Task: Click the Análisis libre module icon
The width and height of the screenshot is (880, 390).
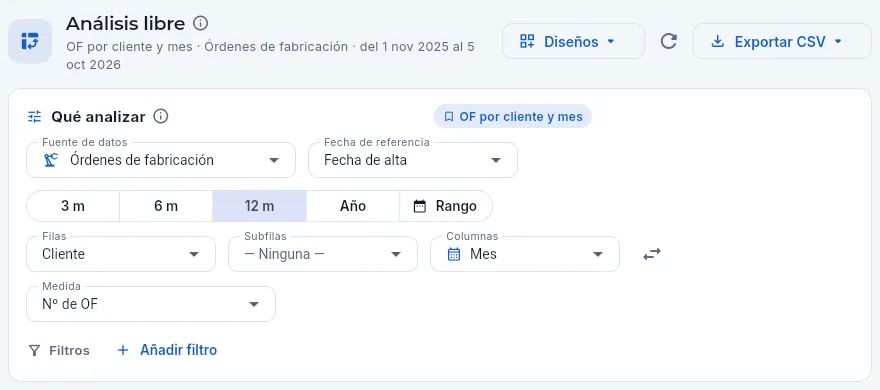Action: [x=30, y=41]
